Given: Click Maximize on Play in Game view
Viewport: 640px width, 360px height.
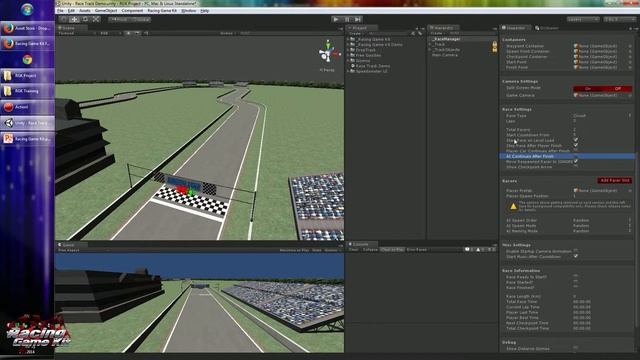Looking at the screenshot, I should pos(294,250).
